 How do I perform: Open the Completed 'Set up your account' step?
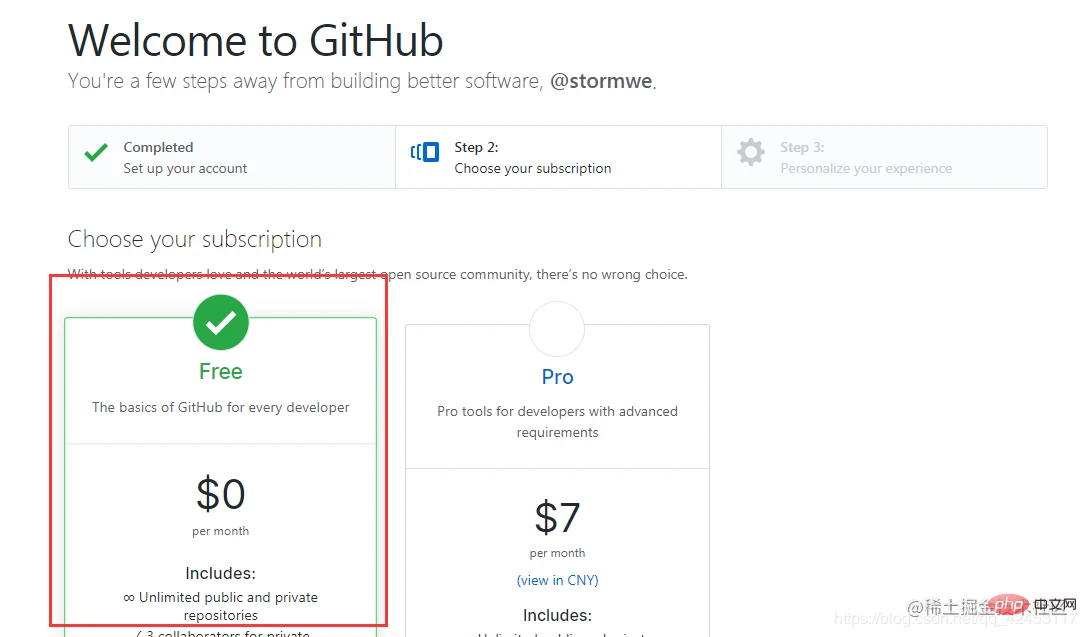coord(185,158)
